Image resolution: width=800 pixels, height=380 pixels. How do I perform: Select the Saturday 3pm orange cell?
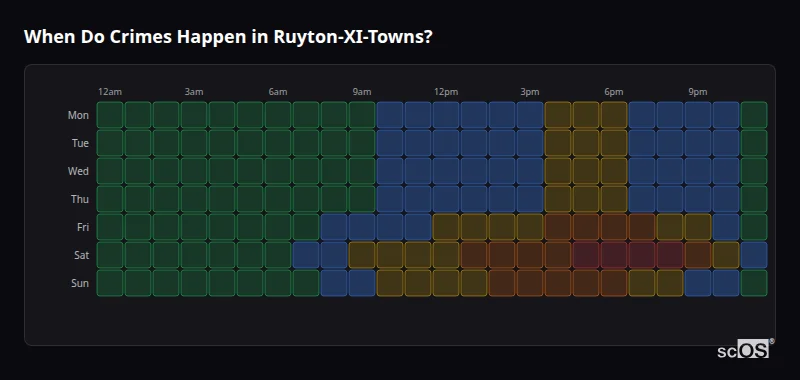coord(530,255)
